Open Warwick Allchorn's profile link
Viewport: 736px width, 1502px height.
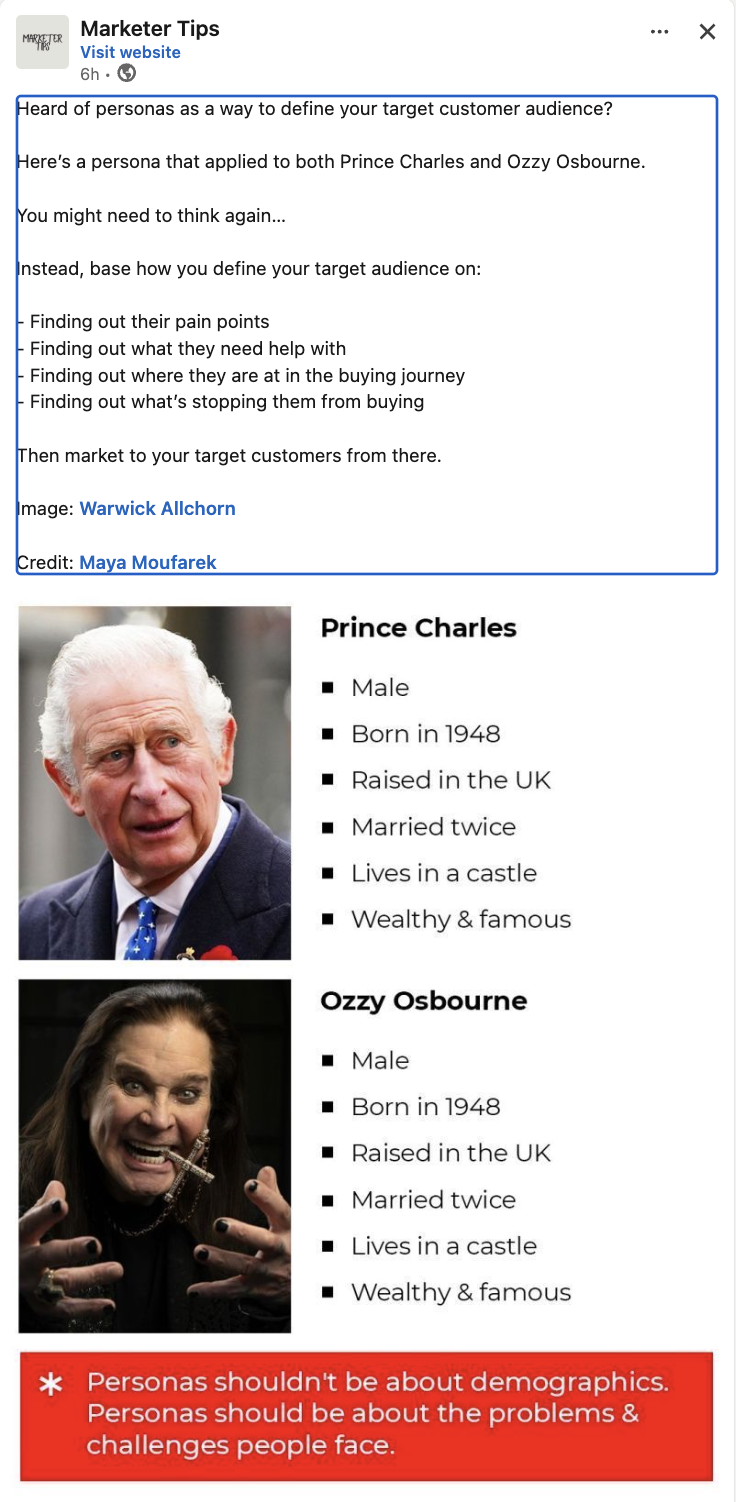pos(157,508)
